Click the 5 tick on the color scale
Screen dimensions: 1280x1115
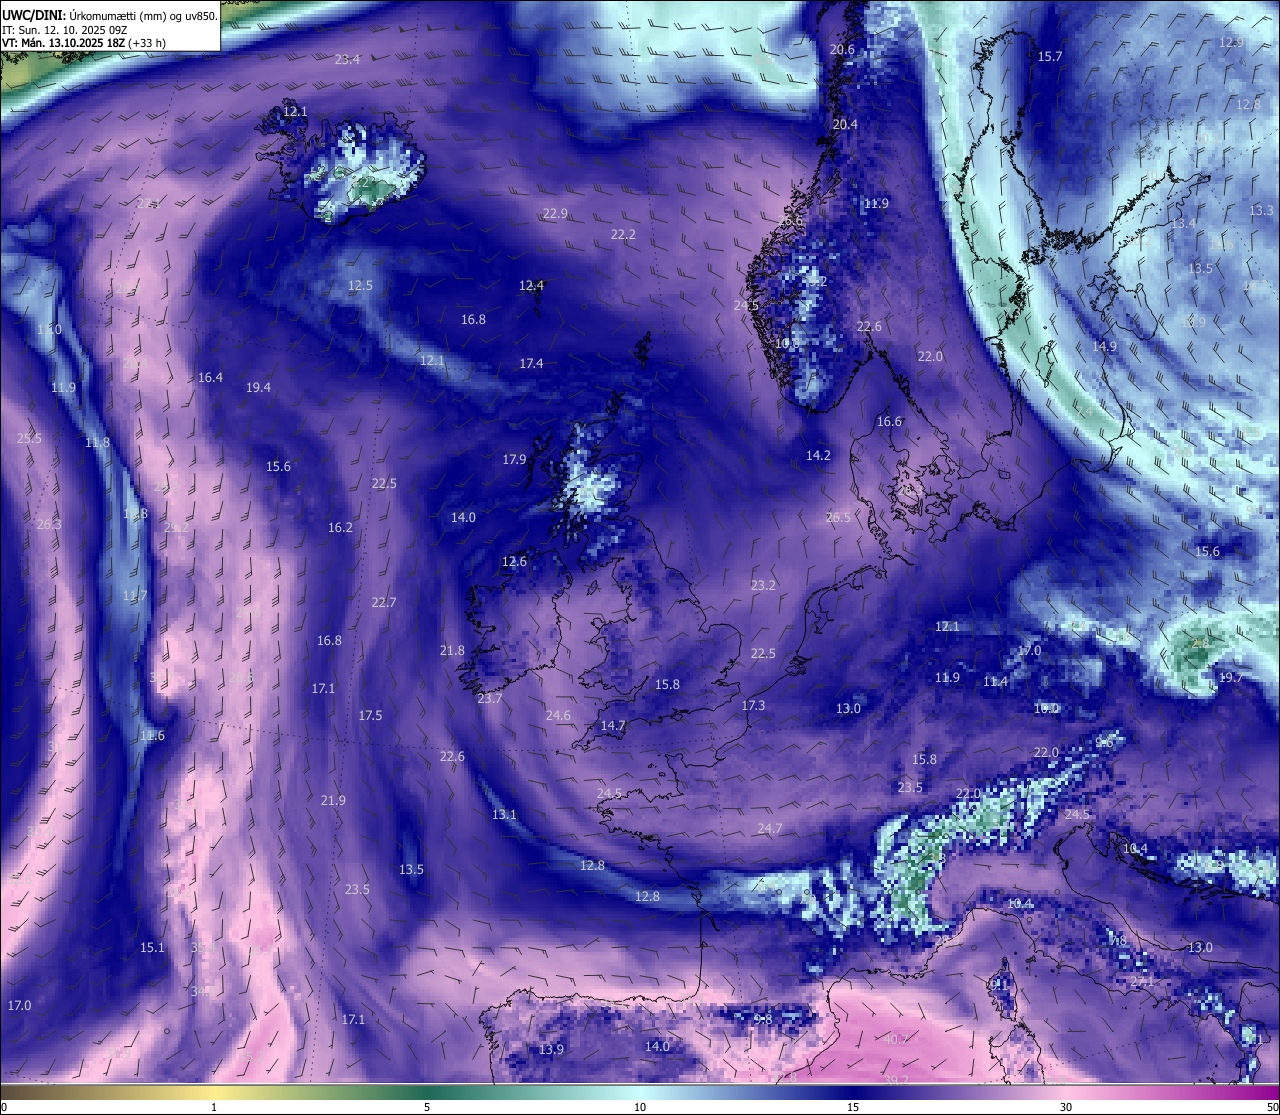(427, 1107)
